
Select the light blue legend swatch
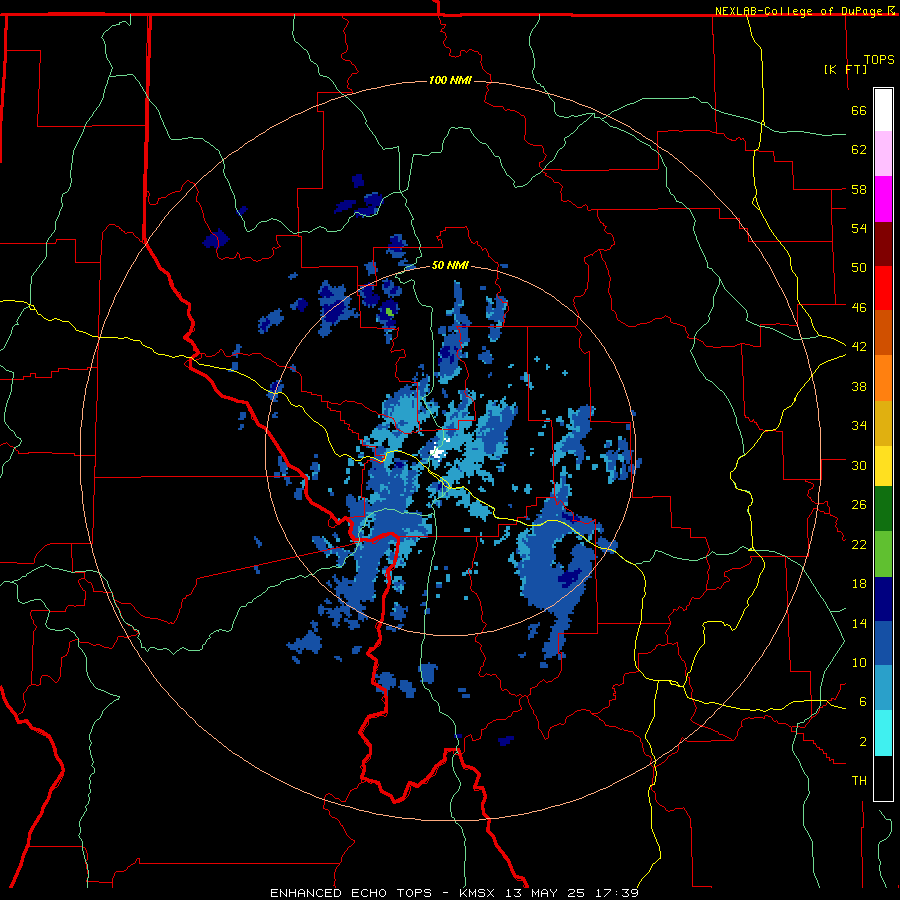883,688
